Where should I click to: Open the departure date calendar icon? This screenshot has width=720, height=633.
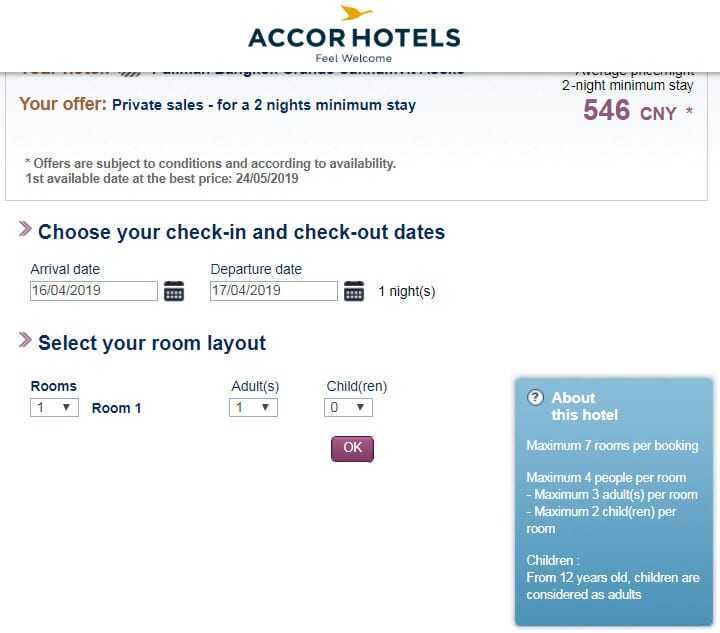coord(354,291)
